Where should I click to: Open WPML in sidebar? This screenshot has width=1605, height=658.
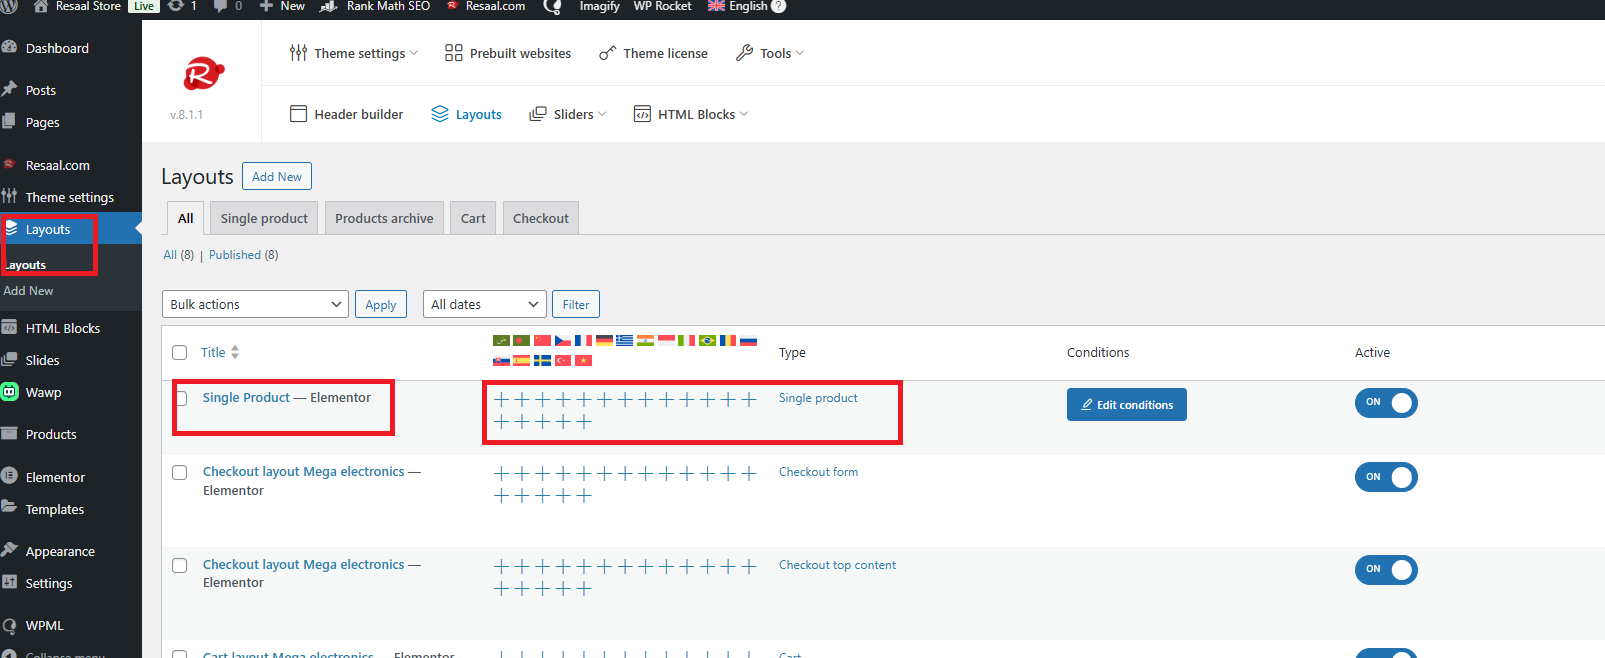[44, 625]
